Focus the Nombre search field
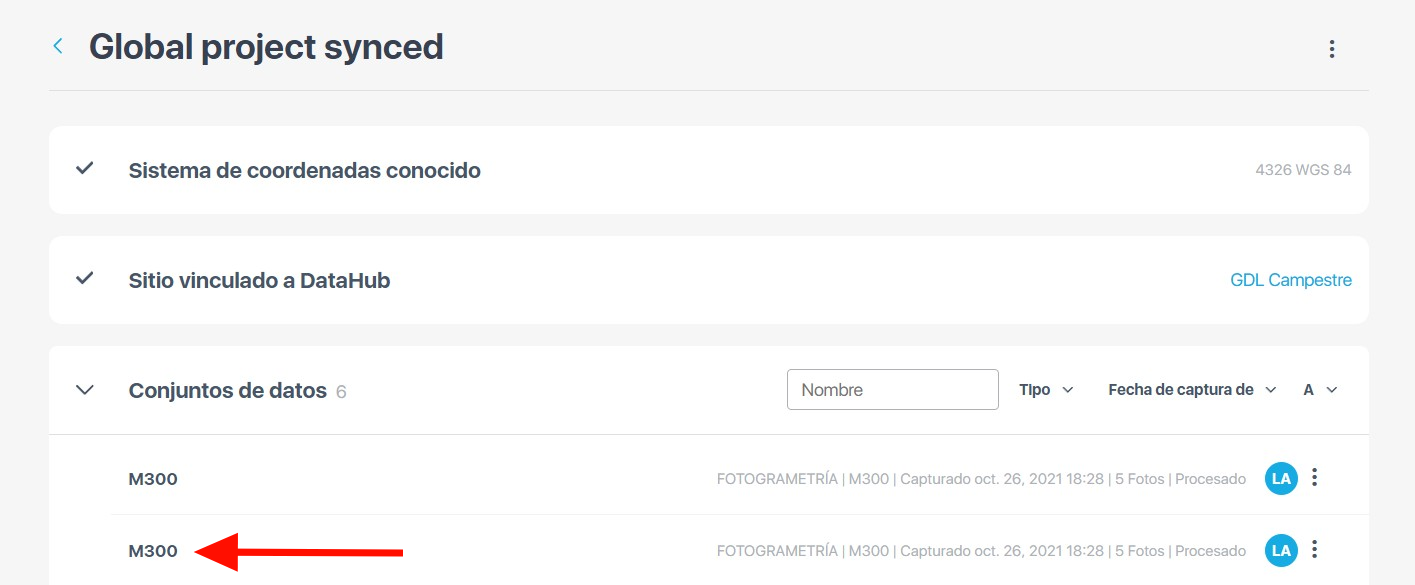Viewport: 1415px width, 585px height. tap(892, 390)
